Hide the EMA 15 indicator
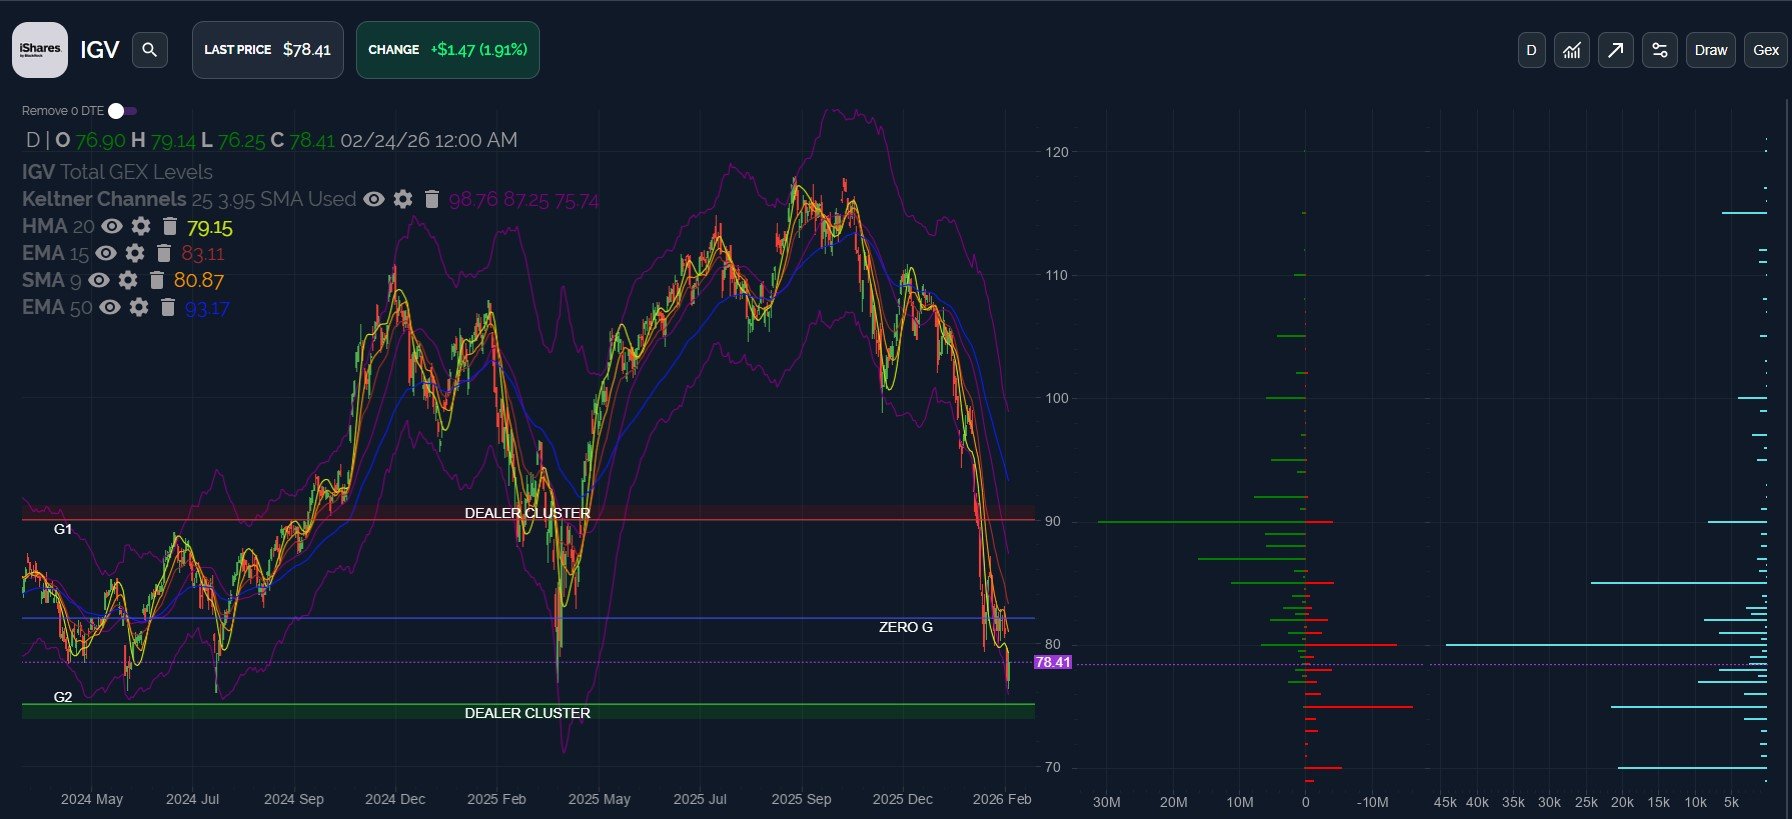Screen dimensions: 1792x819 (106, 253)
